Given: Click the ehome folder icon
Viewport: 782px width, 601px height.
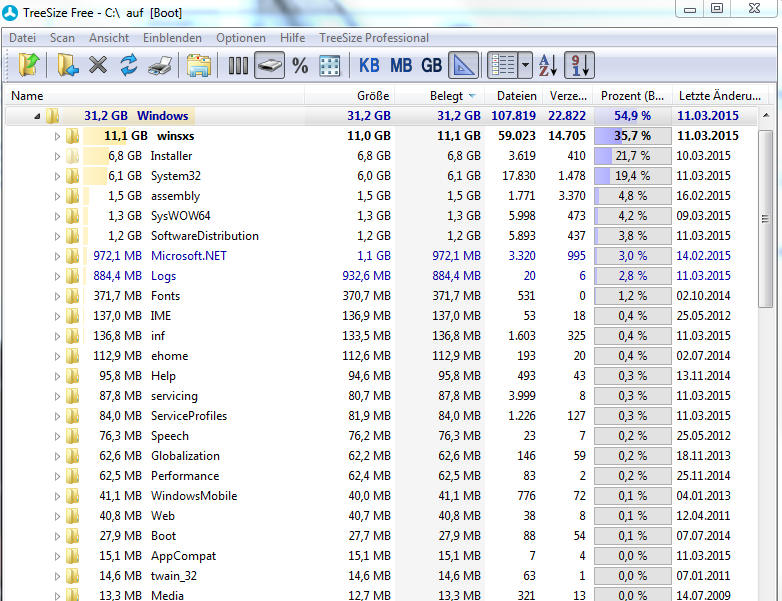Looking at the screenshot, I should (x=72, y=356).
